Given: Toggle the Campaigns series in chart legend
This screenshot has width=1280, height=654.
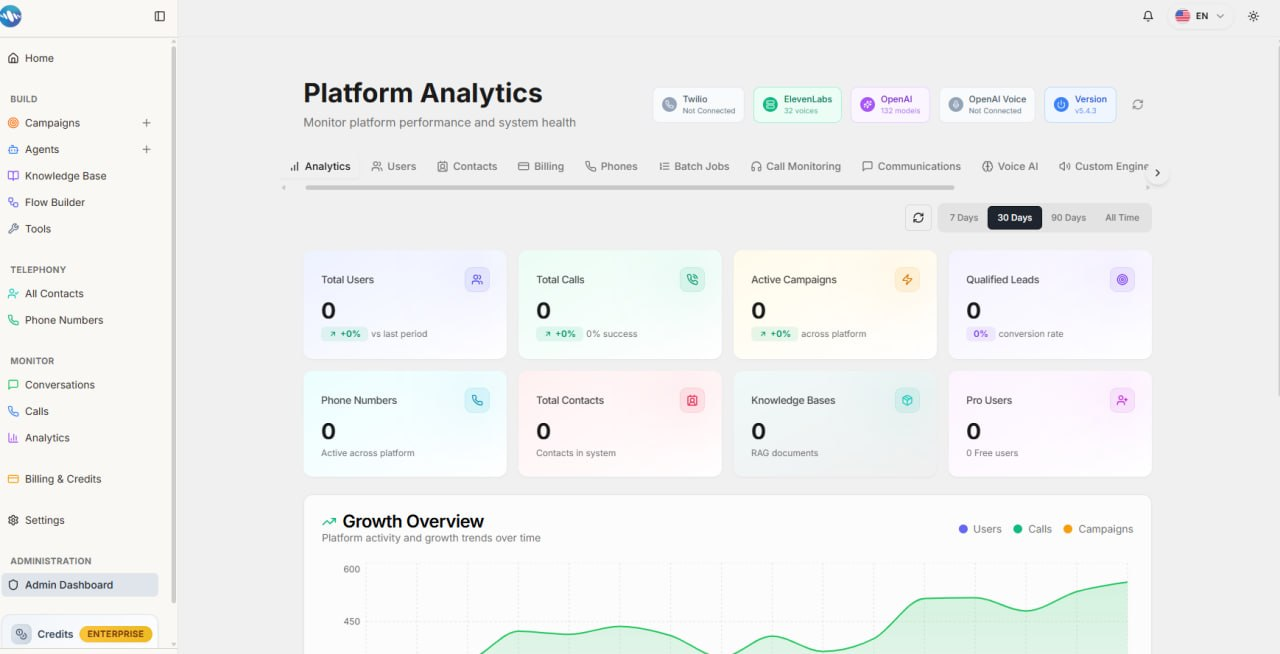Looking at the screenshot, I should [1098, 529].
